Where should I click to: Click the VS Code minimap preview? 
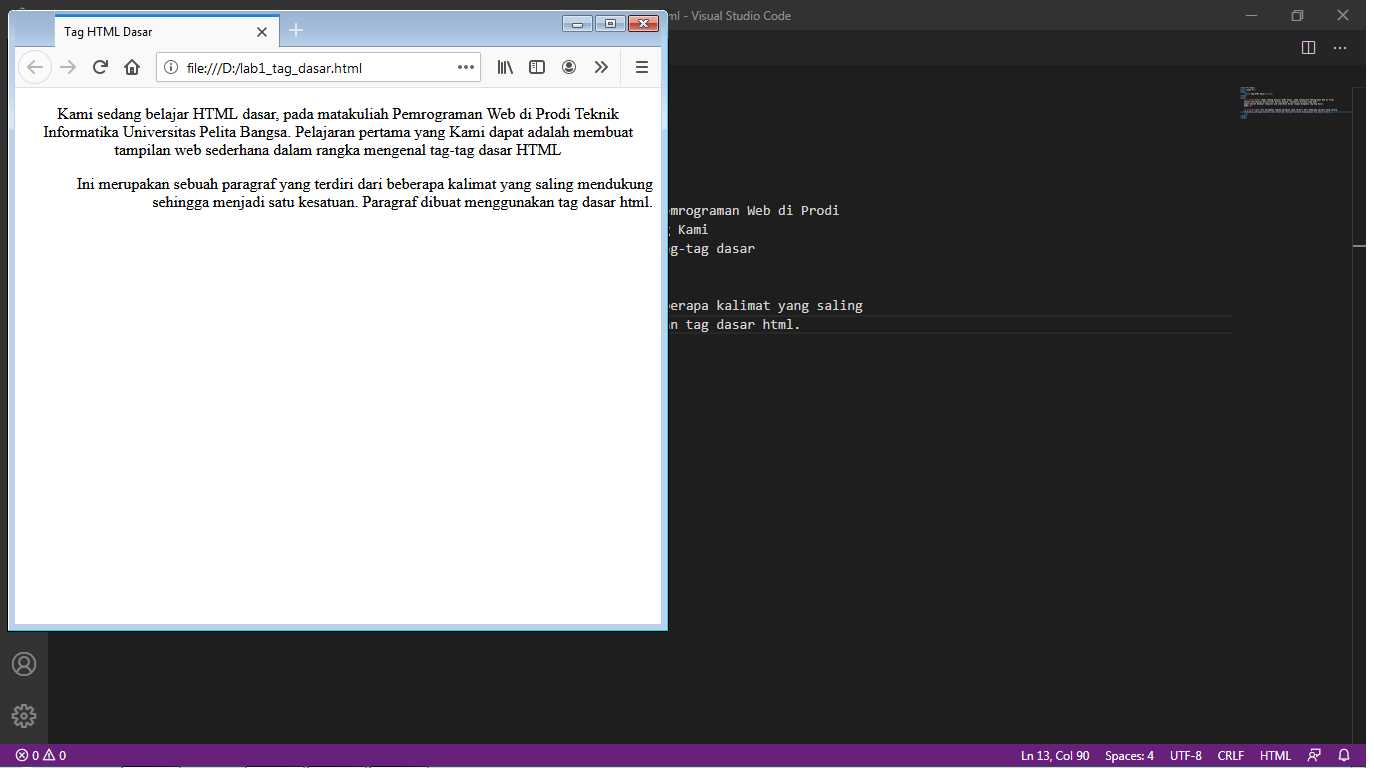click(x=1296, y=104)
